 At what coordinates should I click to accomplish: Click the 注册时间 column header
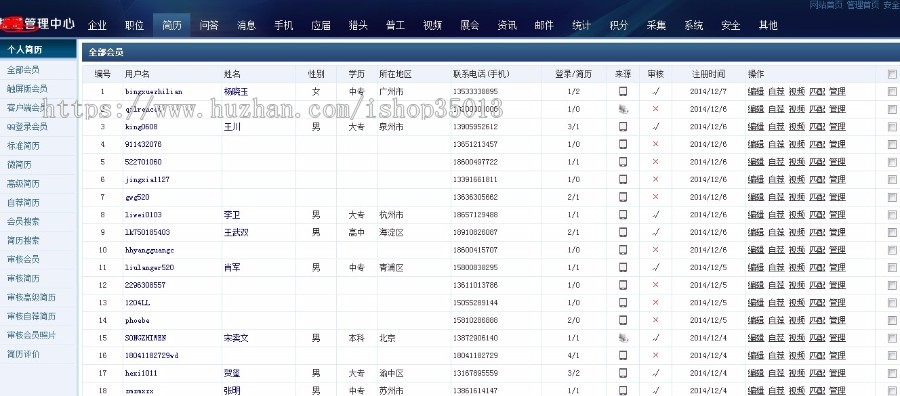(708, 74)
